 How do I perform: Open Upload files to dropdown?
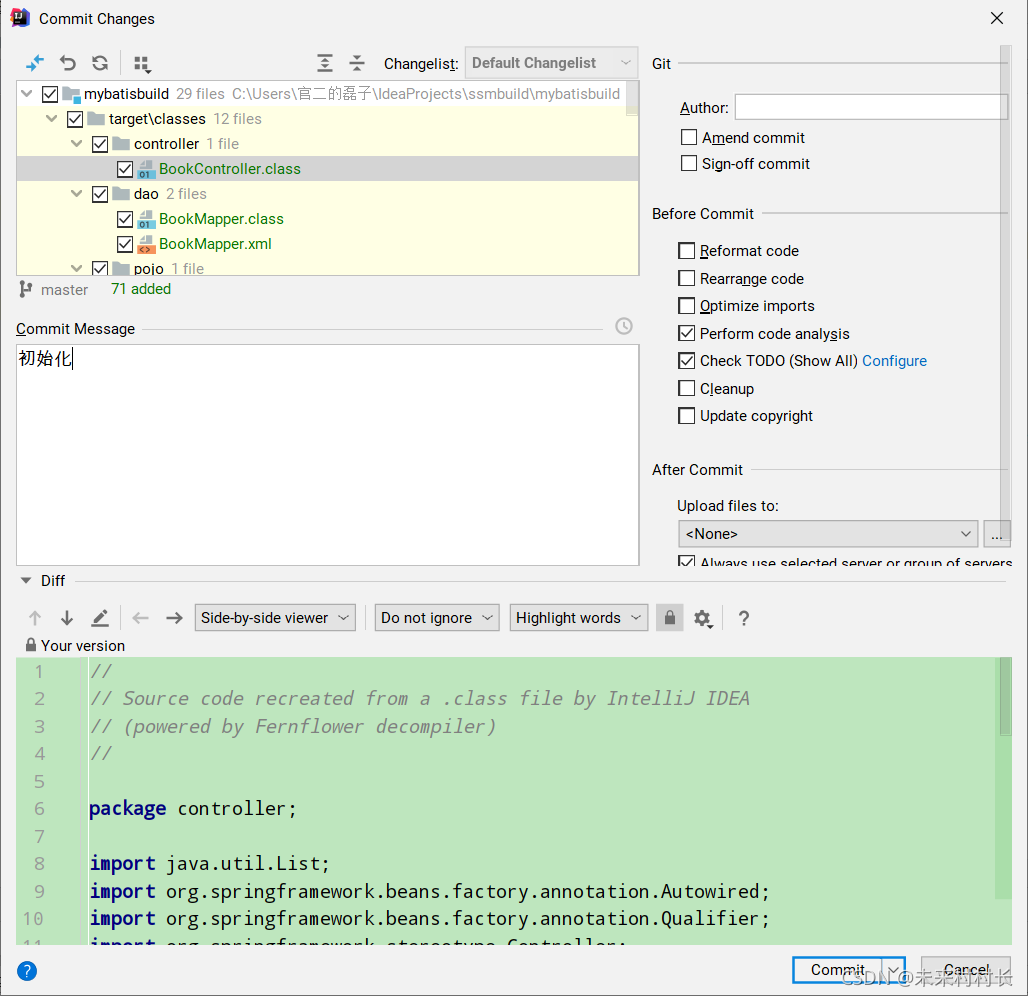coord(827,534)
